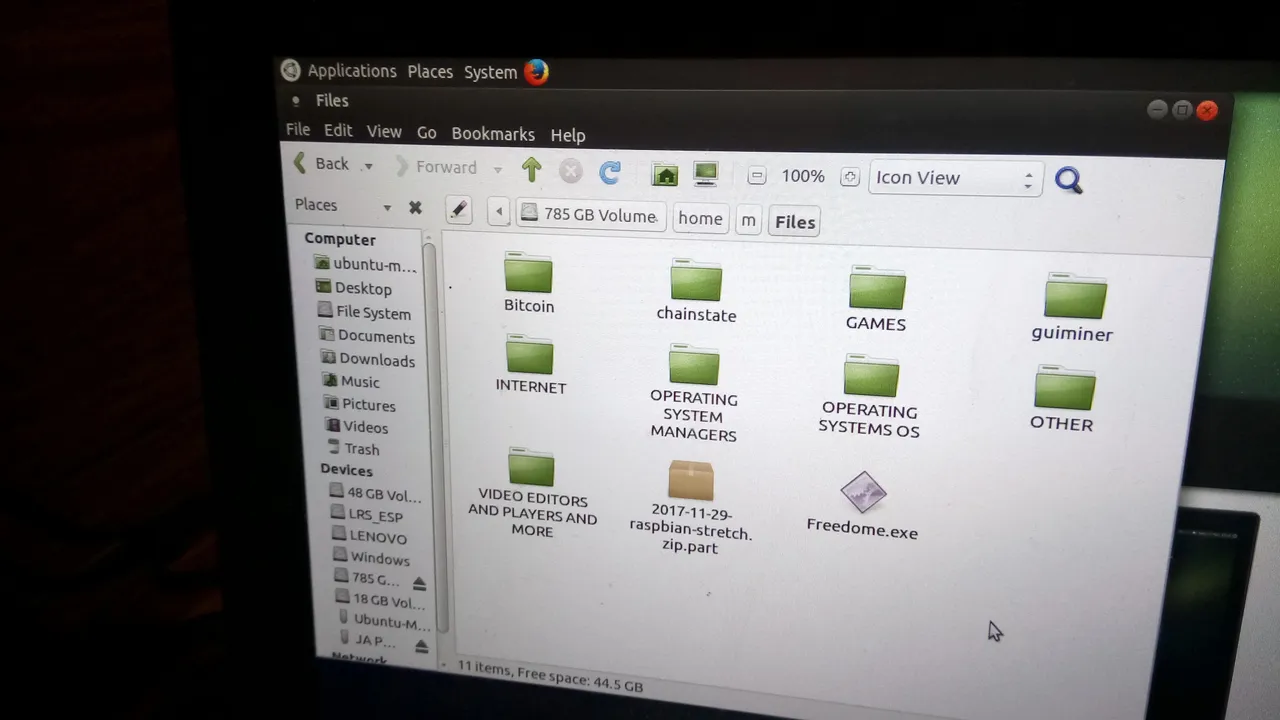The height and width of the screenshot is (720, 1280).
Task: Select ubuntu-m... in the sidebar
Action: (x=365, y=265)
